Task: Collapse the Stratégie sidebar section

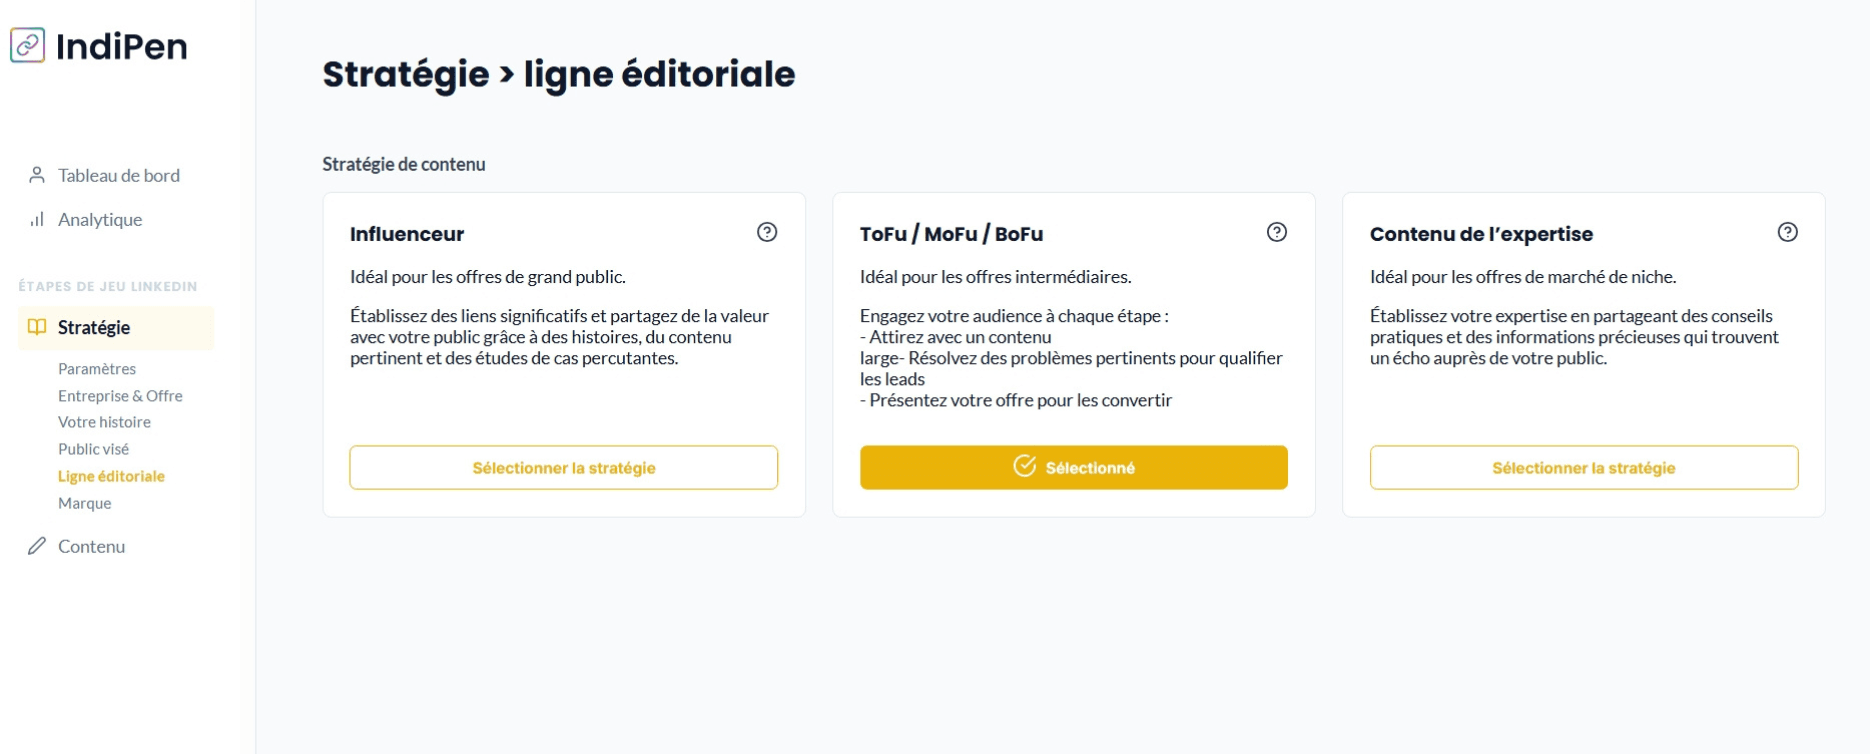Action: 94,327
